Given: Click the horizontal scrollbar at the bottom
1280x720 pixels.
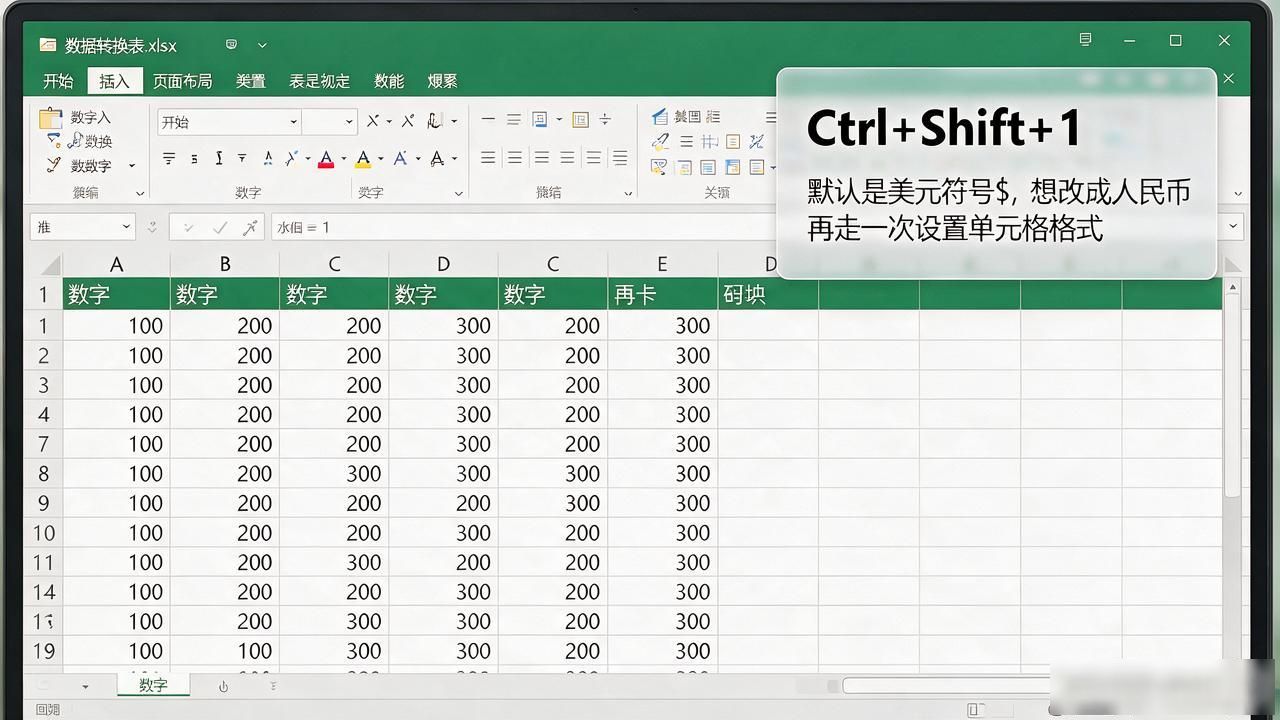Looking at the screenshot, I should point(945,686).
